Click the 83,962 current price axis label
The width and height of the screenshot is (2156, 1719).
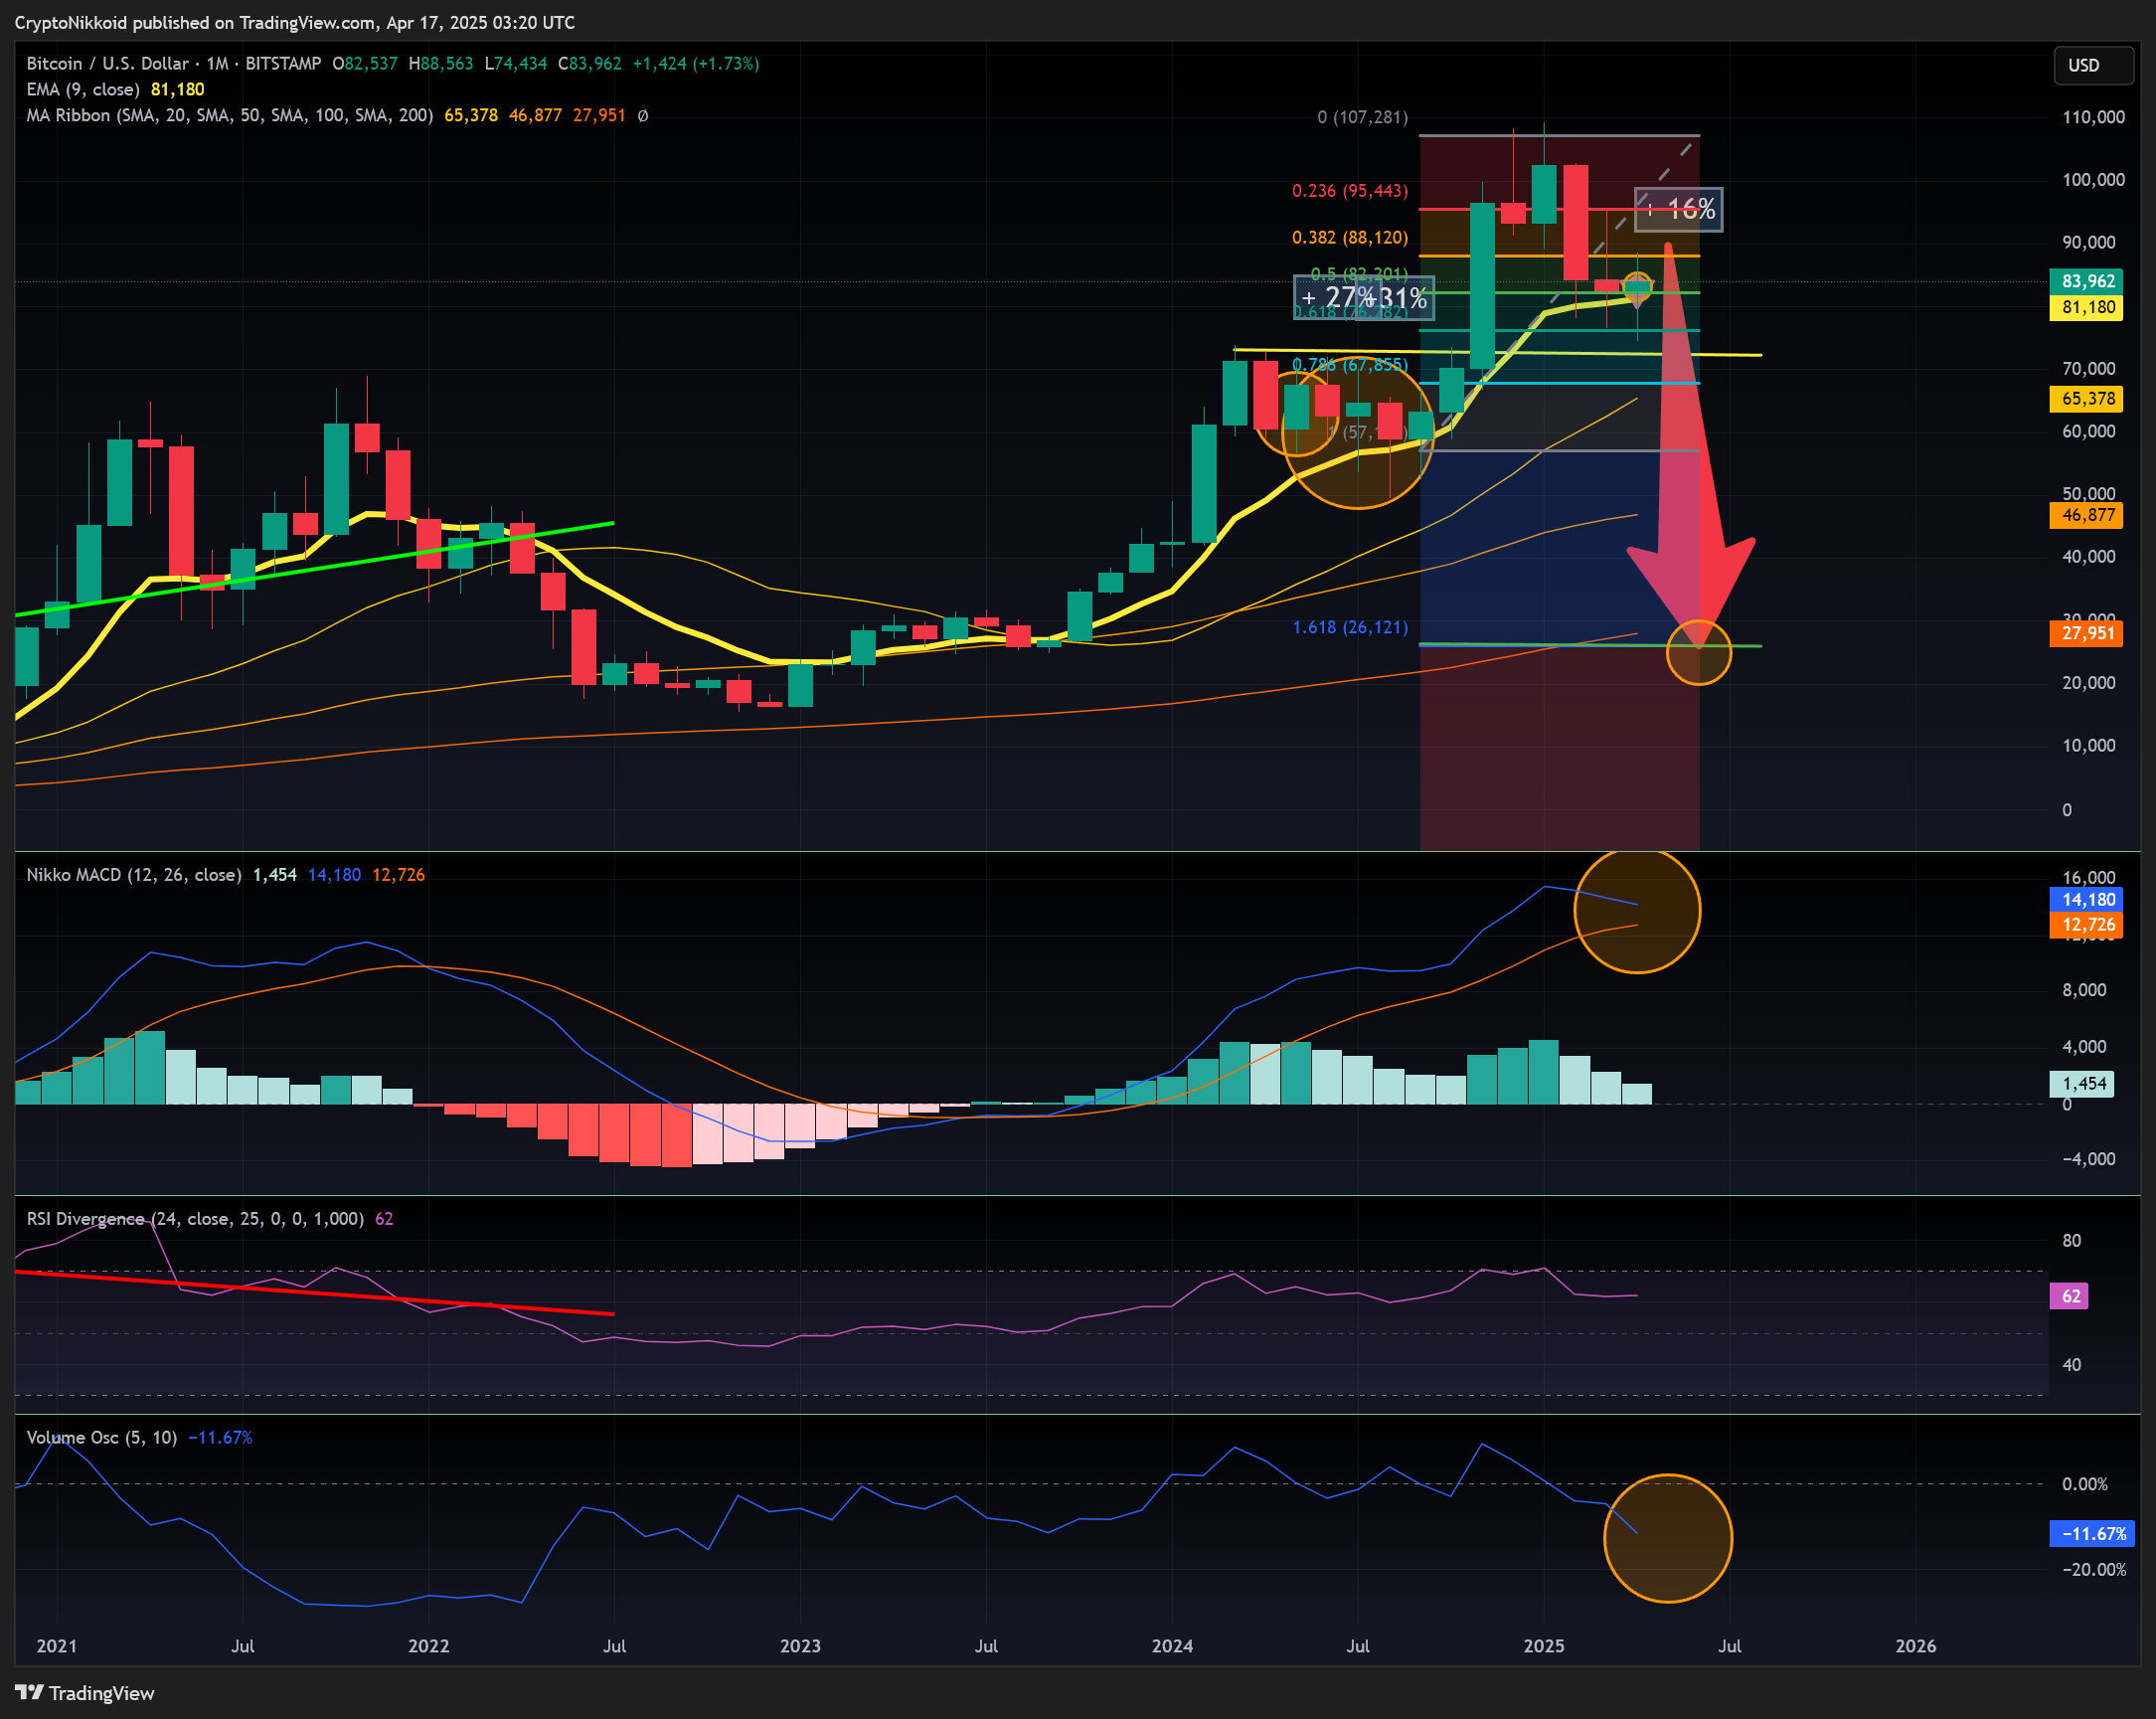[x=2088, y=282]
